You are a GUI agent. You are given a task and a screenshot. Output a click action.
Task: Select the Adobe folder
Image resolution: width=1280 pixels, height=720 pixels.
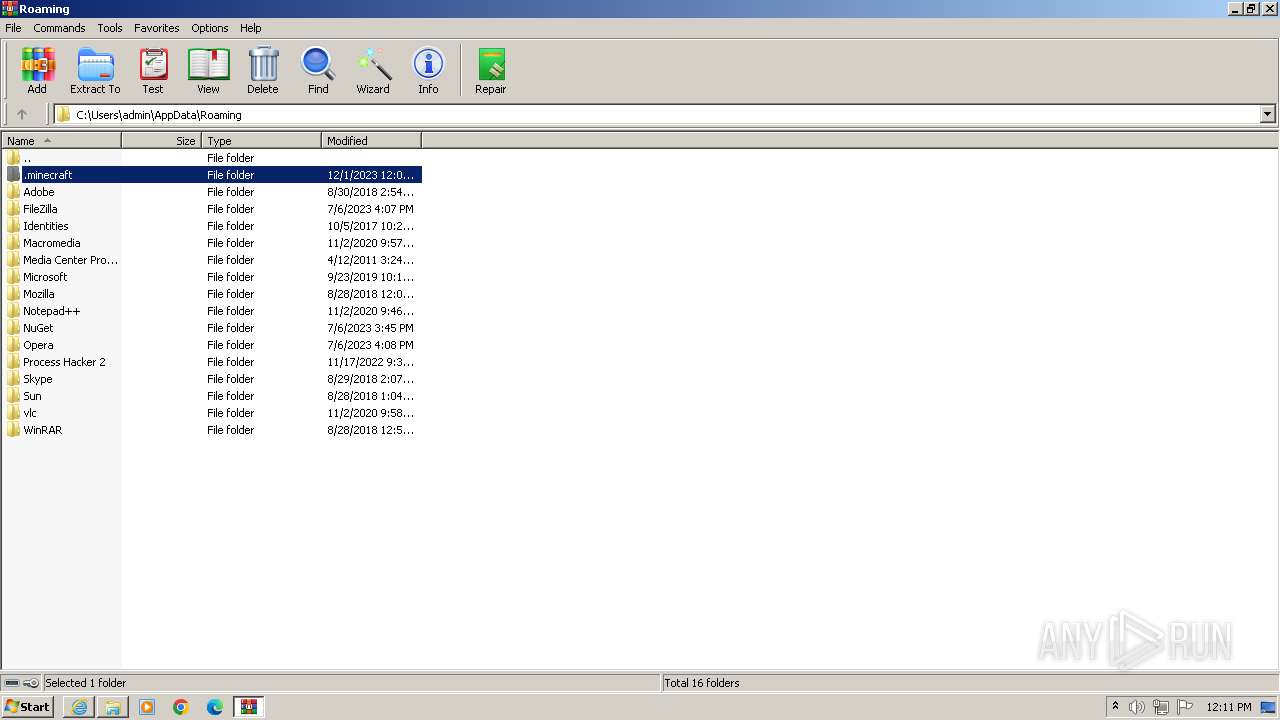(x=212, y=192)
